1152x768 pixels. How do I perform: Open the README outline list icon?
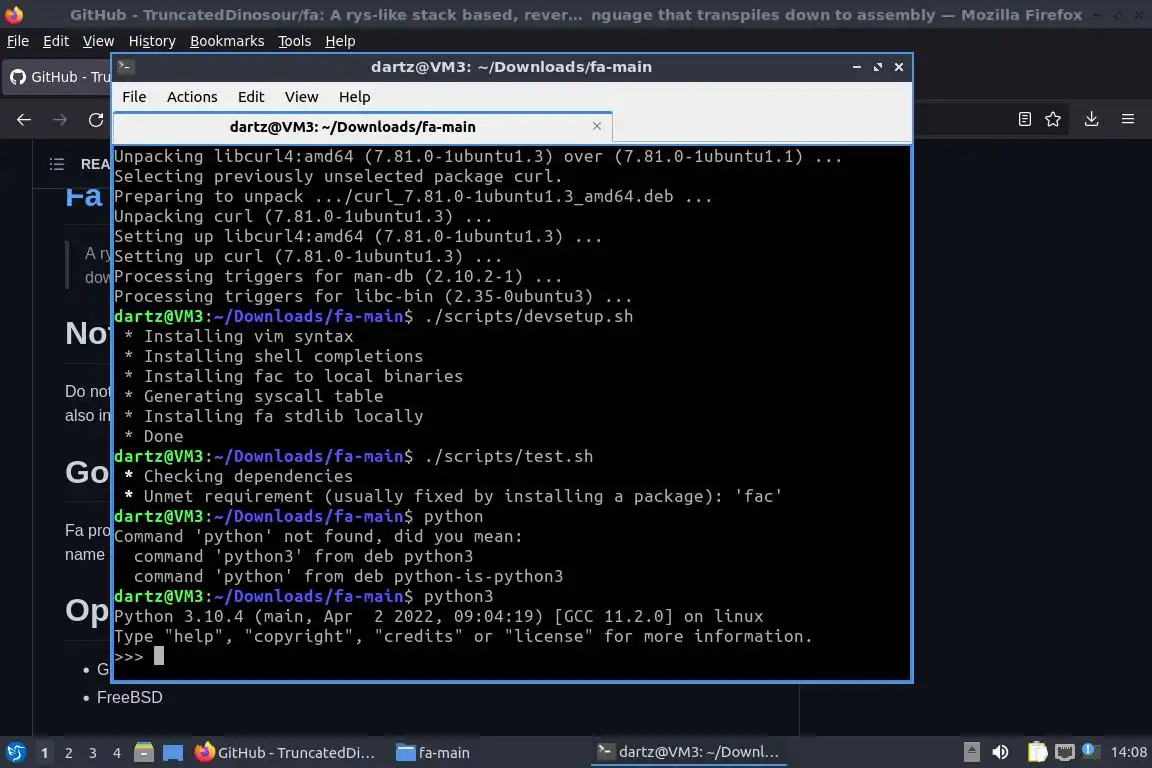coord(57,164)
